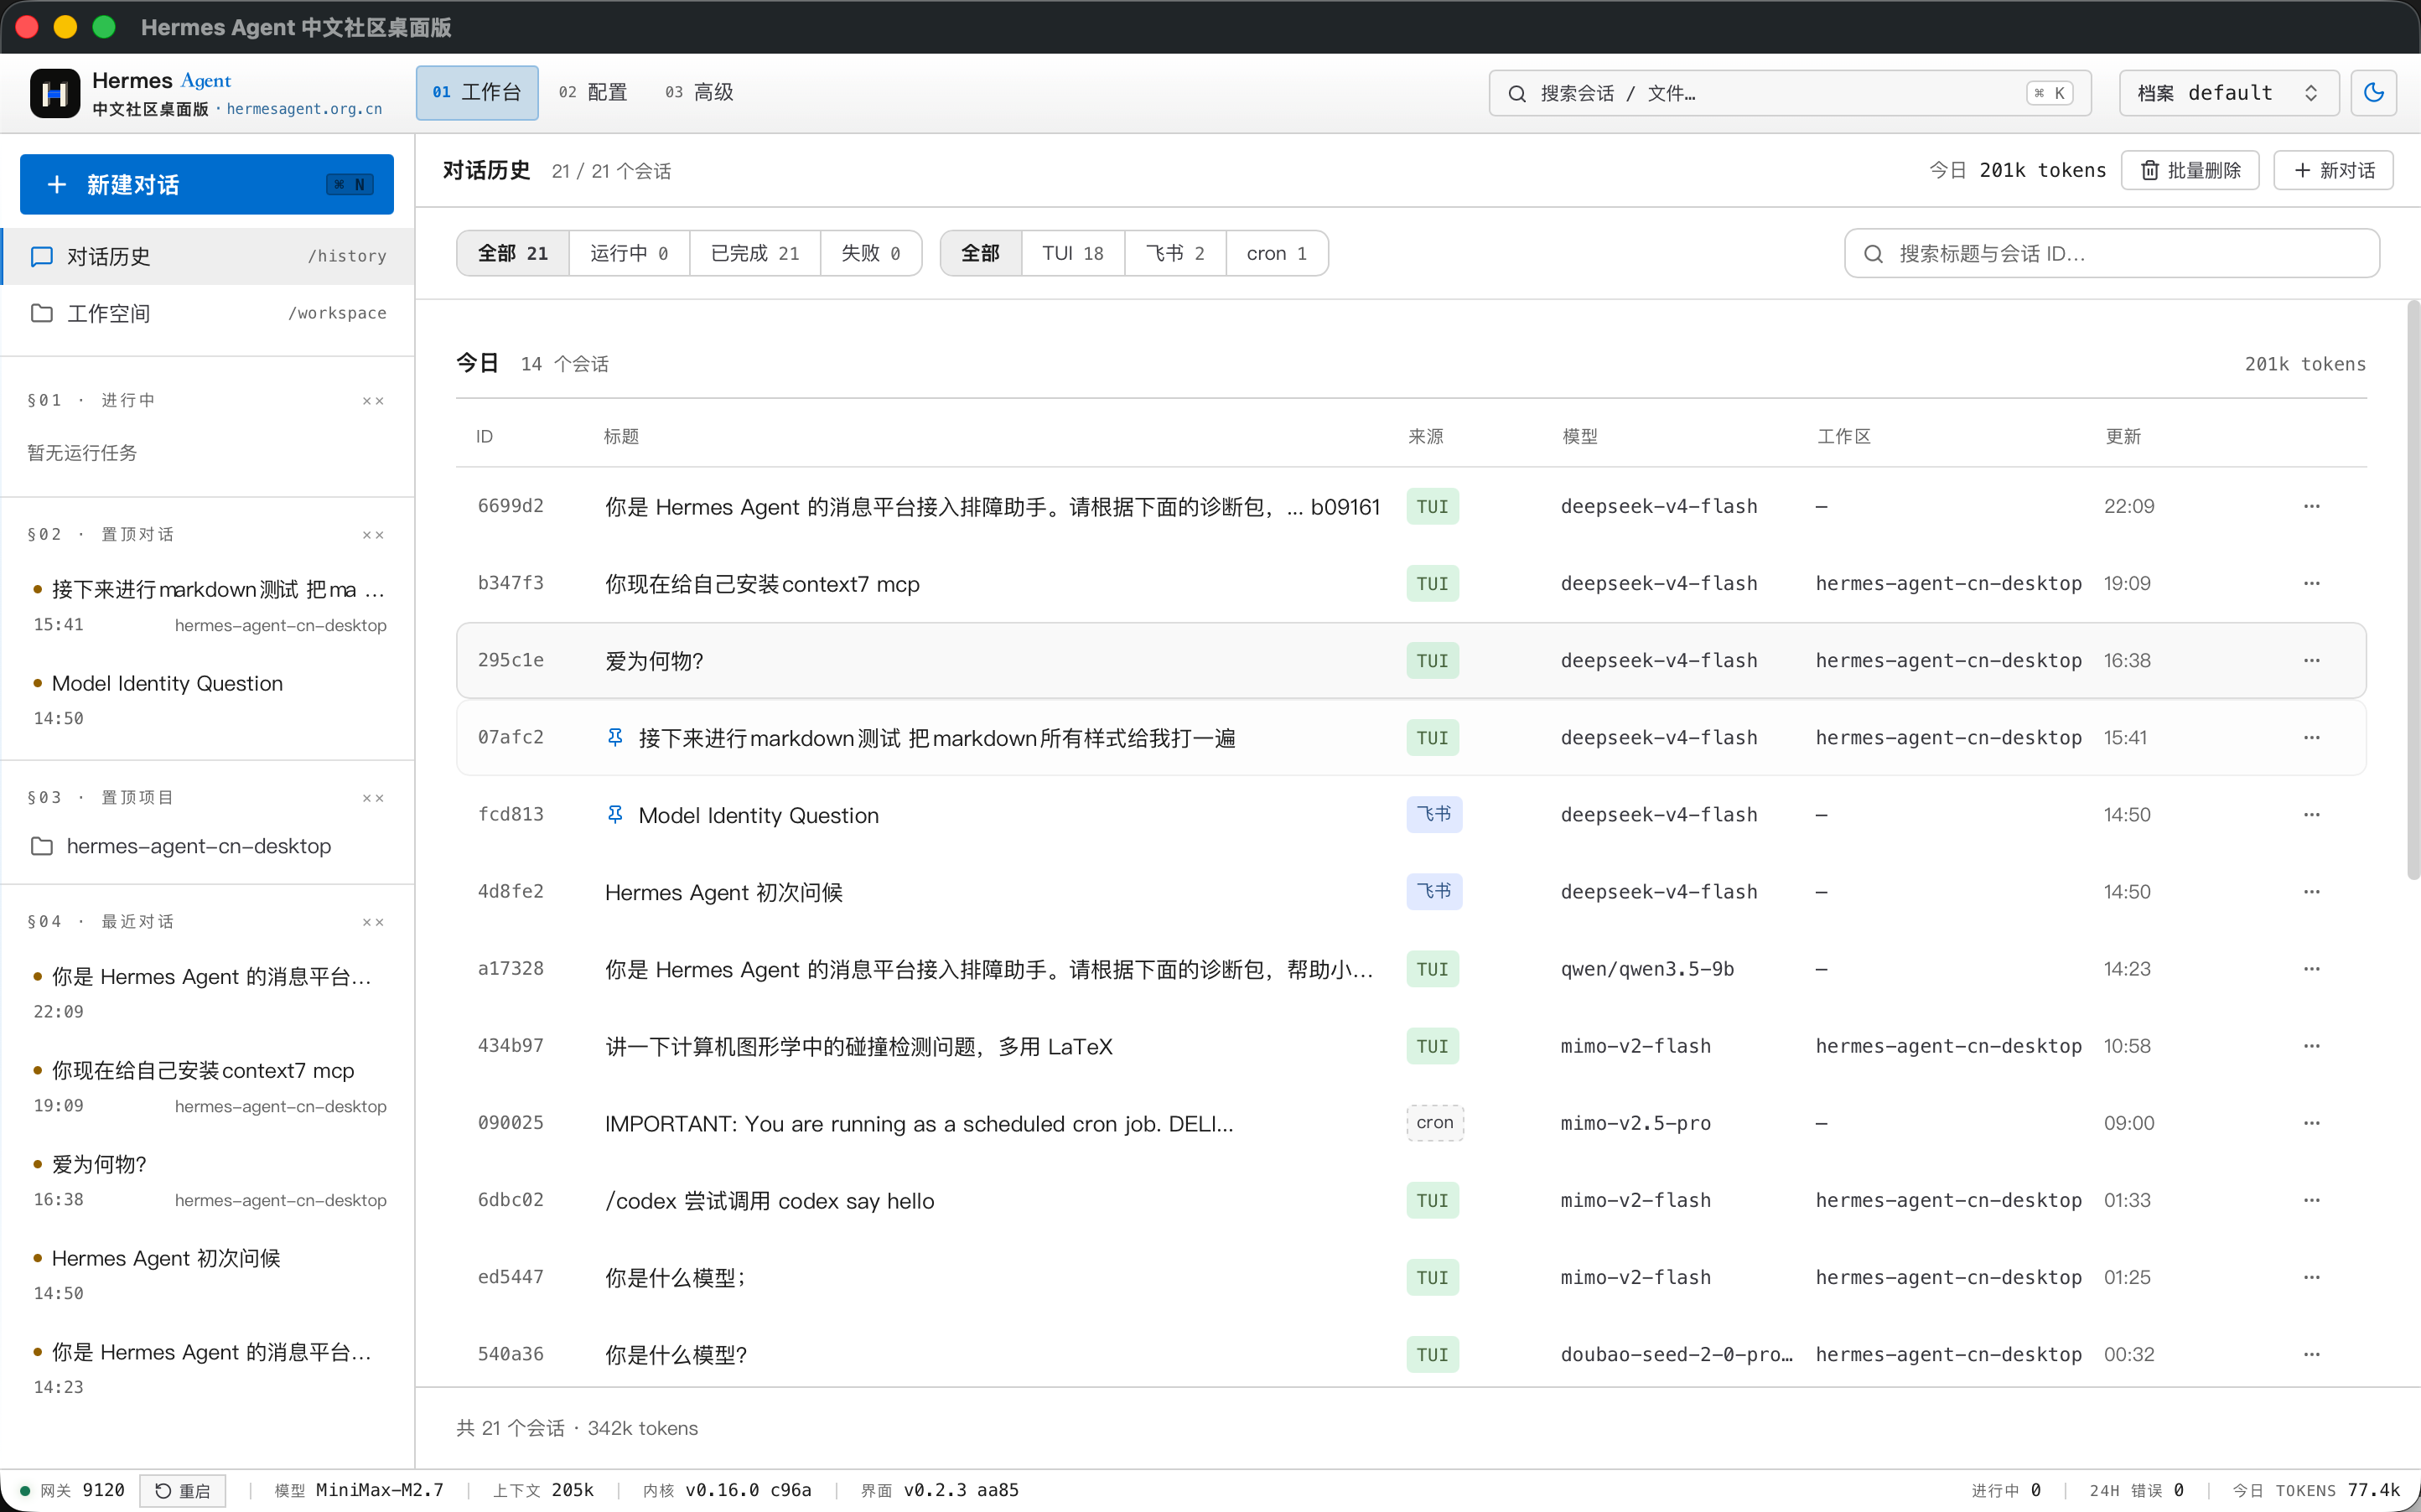Click the magnifier icon in the global search
This screenshot has height=1512, width=2421.
click(1517, 93)
